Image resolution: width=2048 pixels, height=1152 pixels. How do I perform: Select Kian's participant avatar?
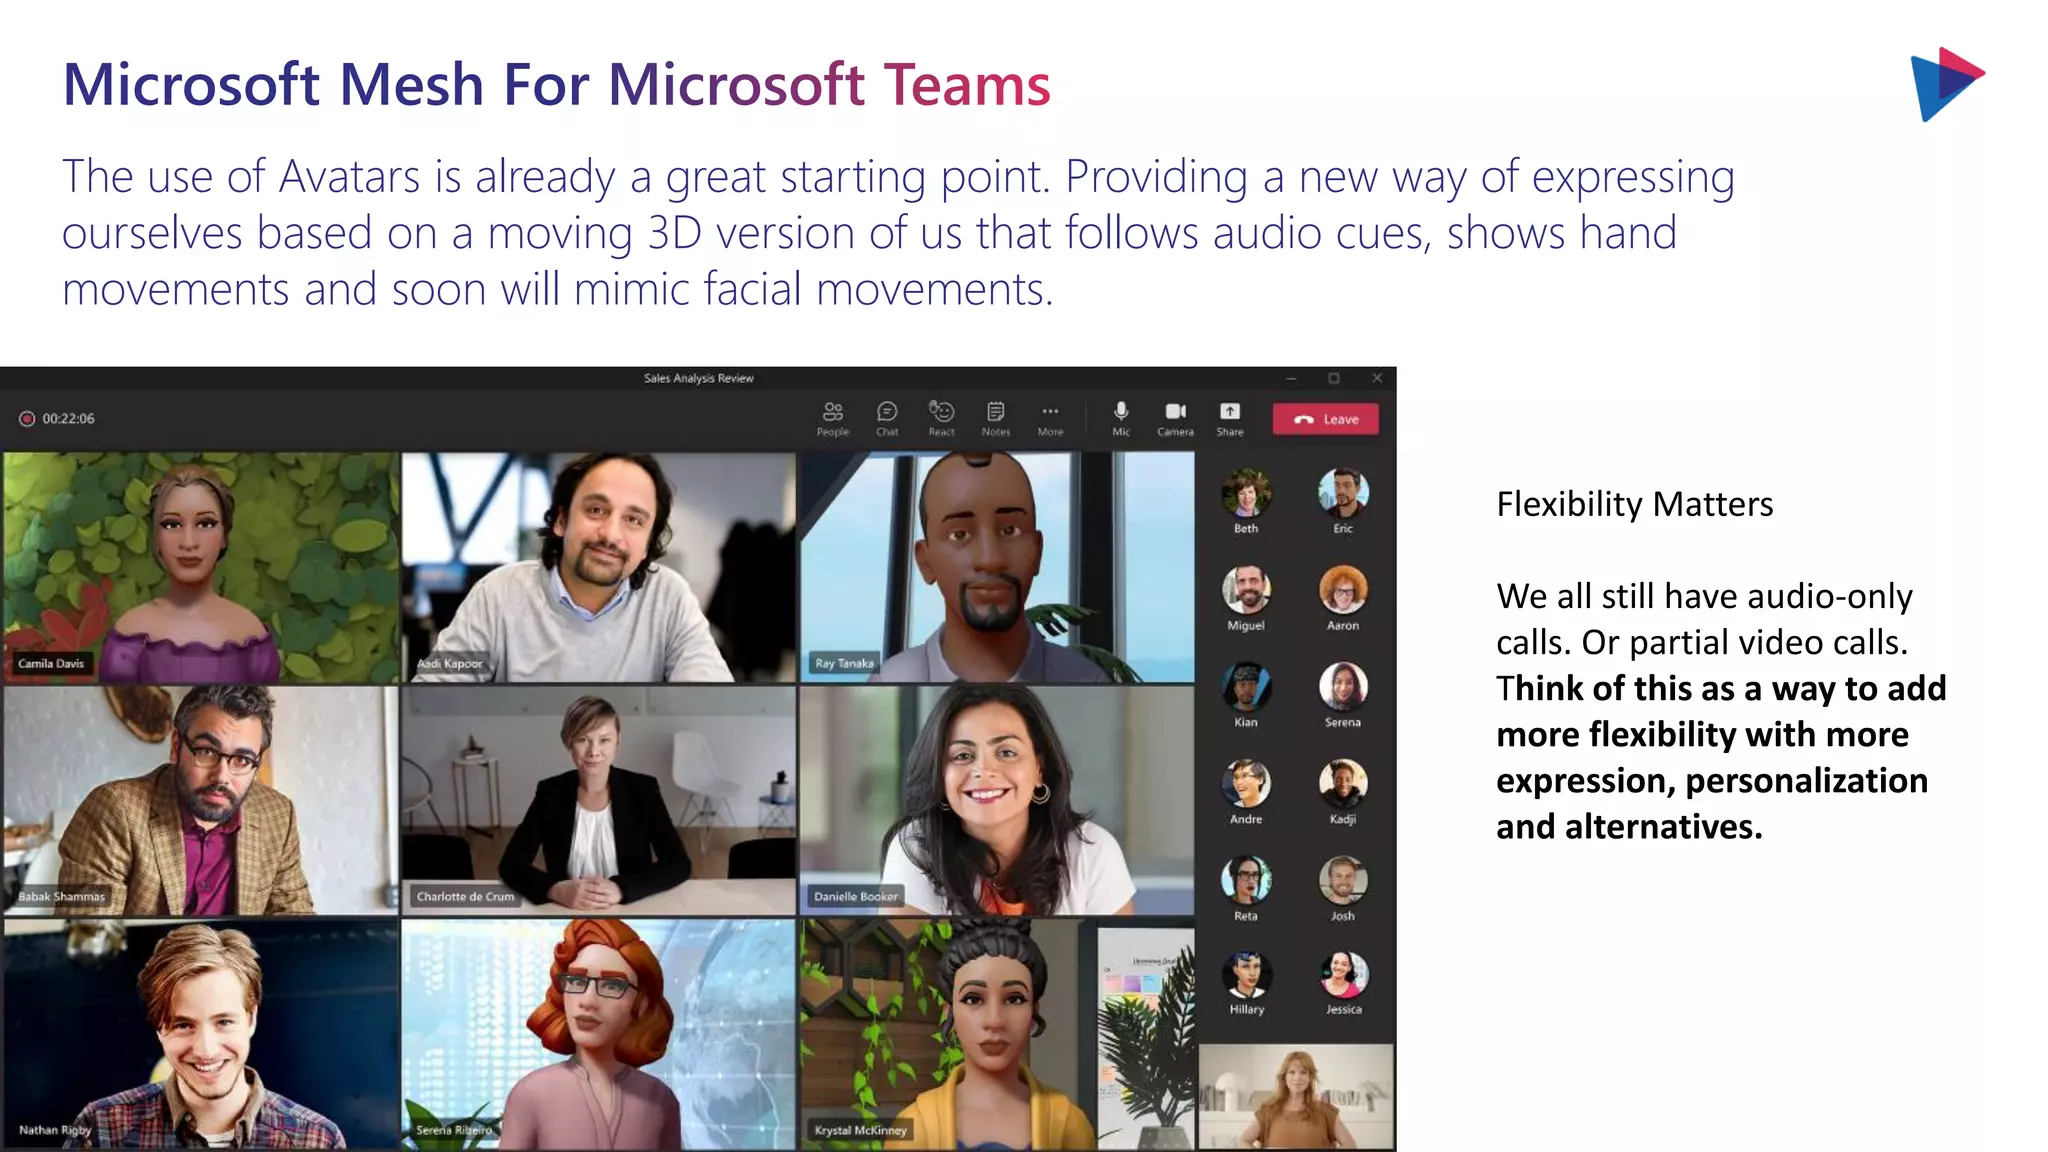click(x=1246, y=687)
